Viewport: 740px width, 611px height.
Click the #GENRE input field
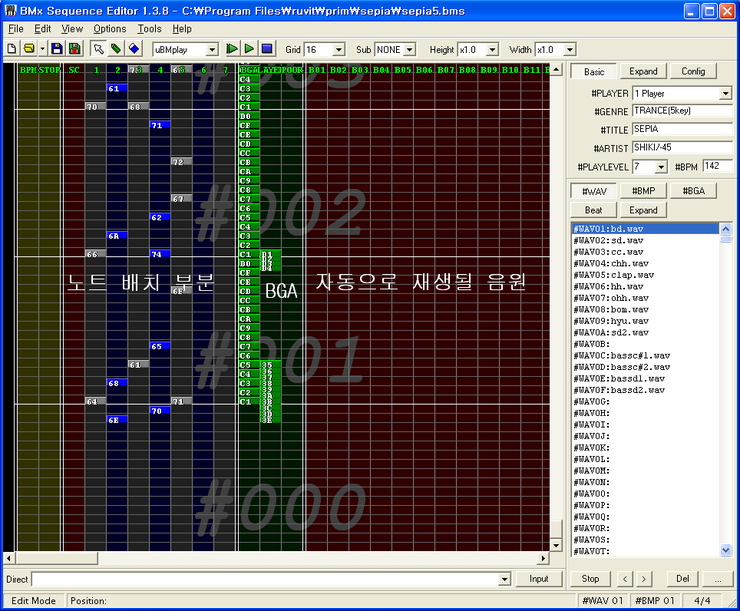pos(682,111)
